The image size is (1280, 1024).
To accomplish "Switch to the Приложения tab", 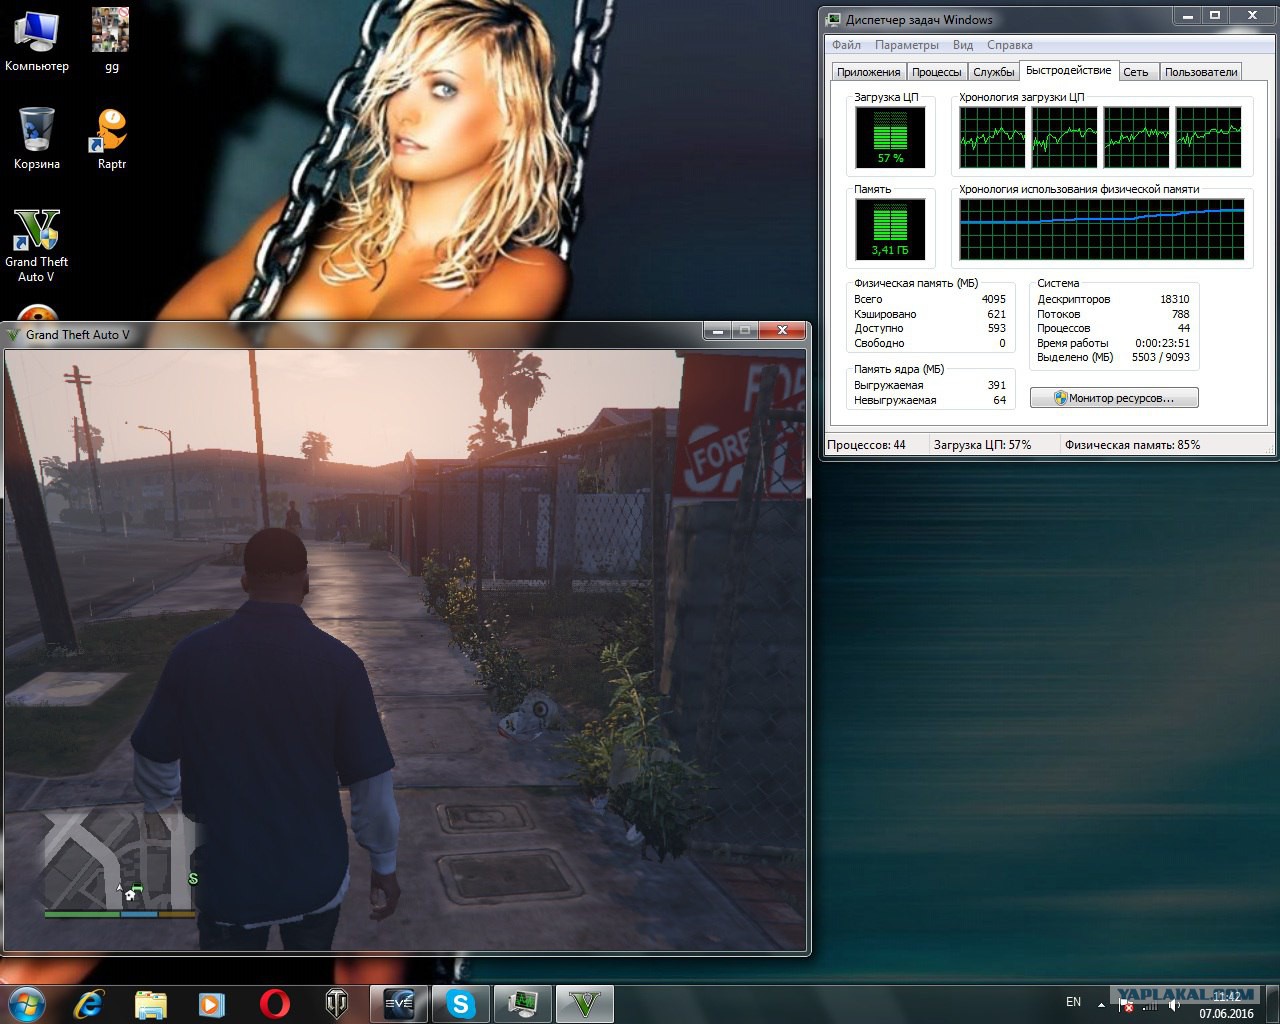I will [869, 72].
